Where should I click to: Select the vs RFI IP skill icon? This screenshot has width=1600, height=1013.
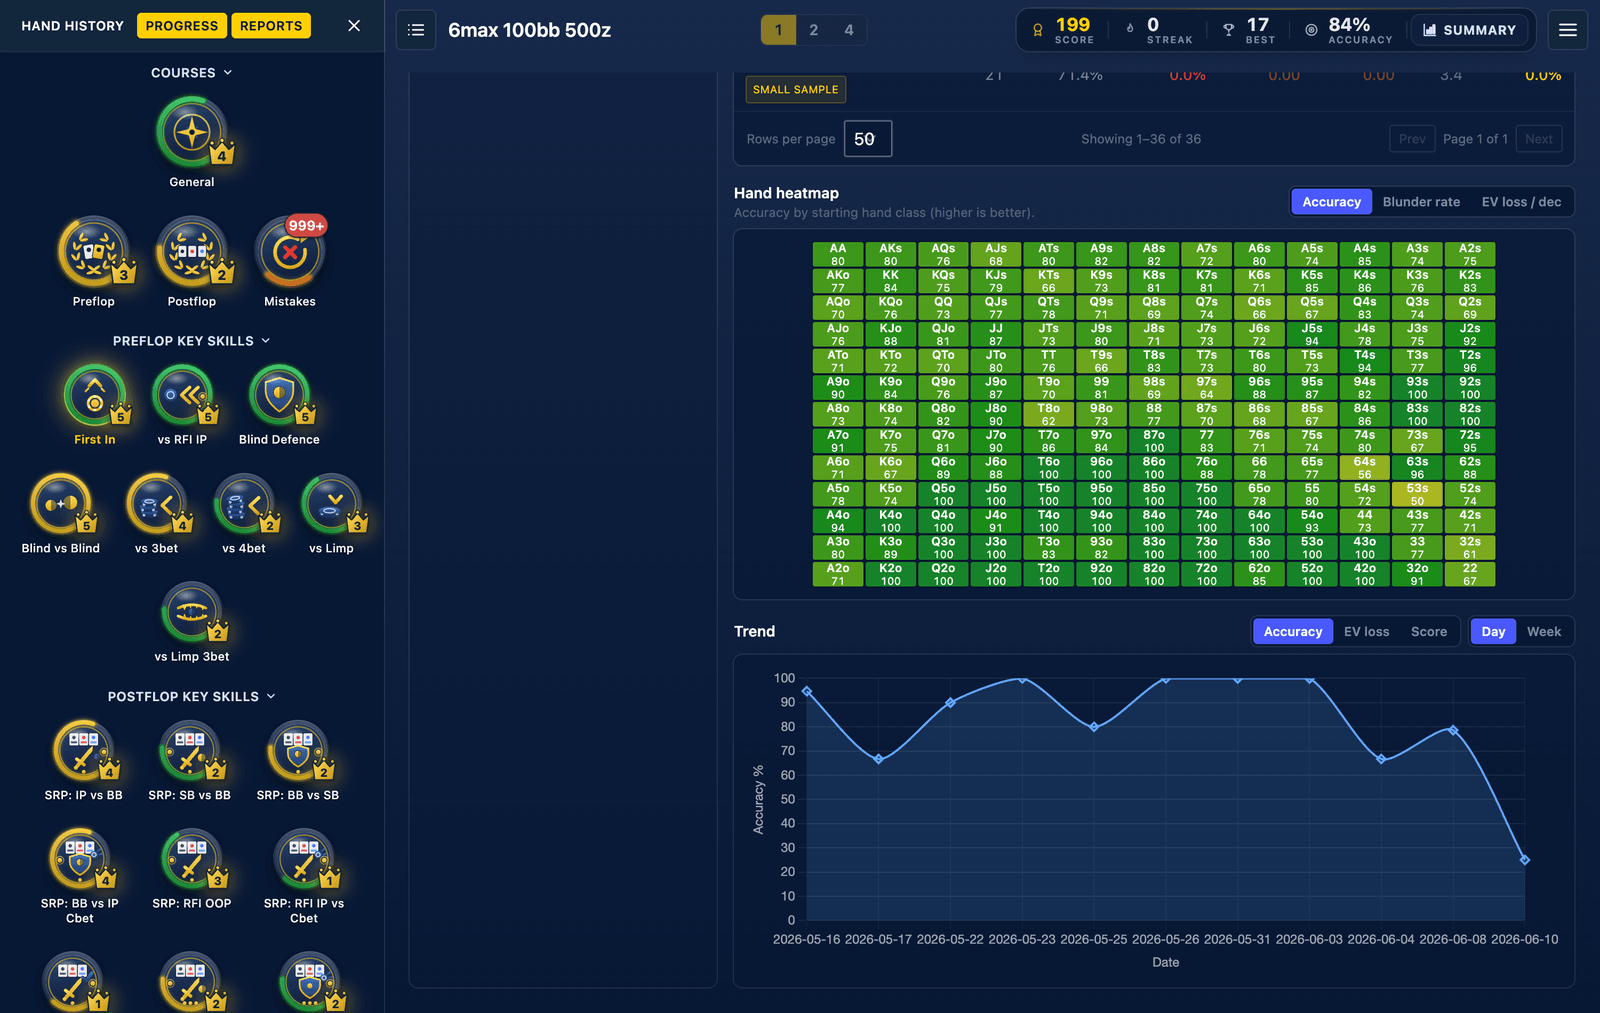[x=182, y=395]
